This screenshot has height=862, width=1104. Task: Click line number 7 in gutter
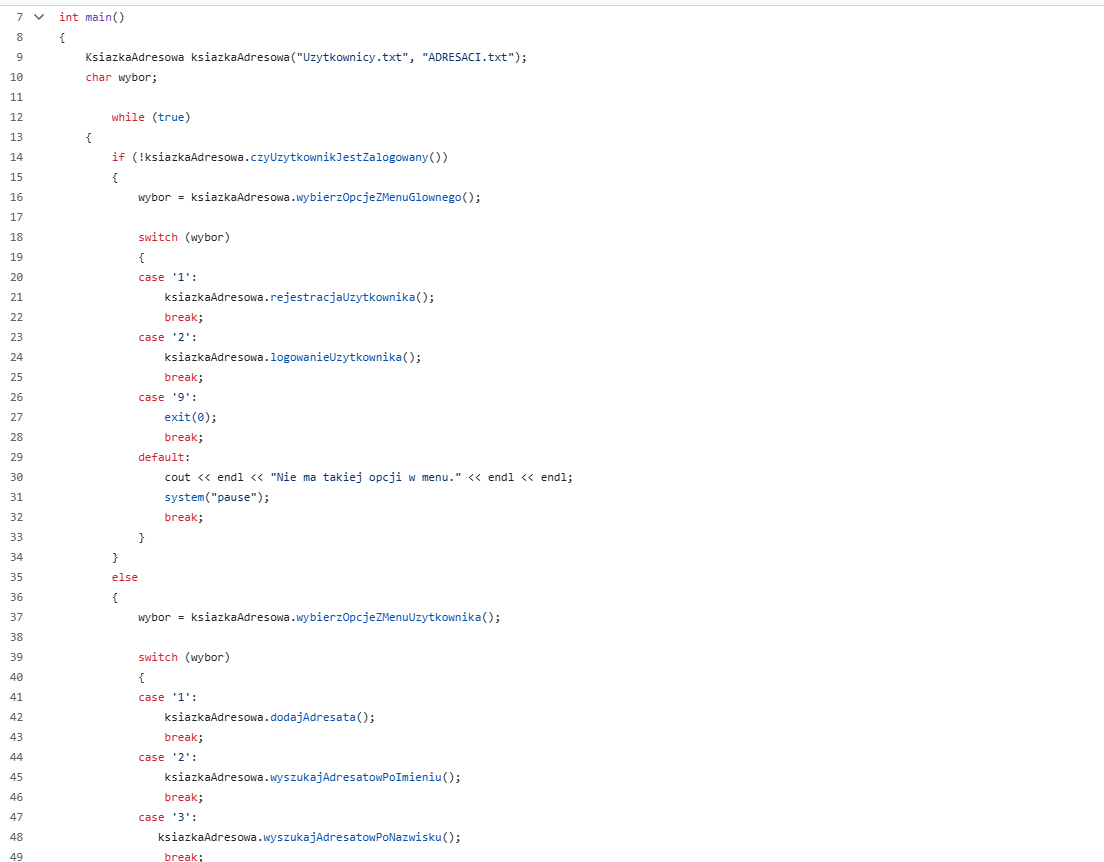pyautogui.click(x=20, y=17)
